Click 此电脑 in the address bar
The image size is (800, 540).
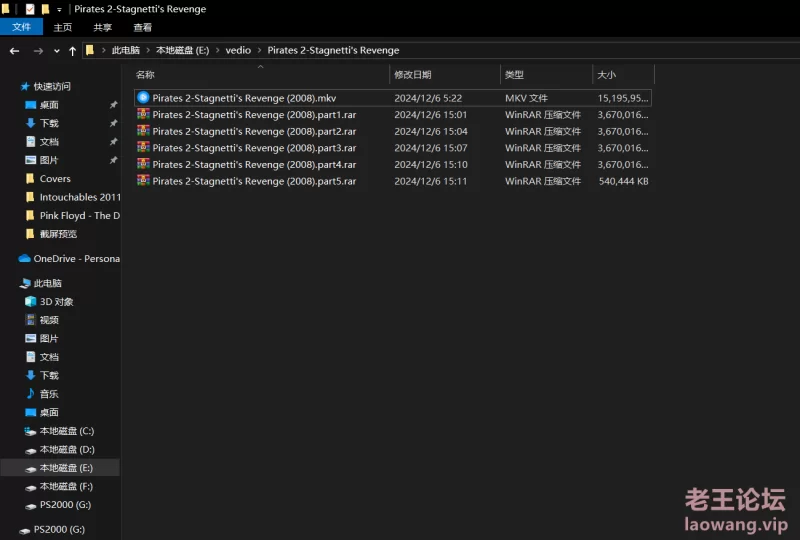(x=126, y=50)
